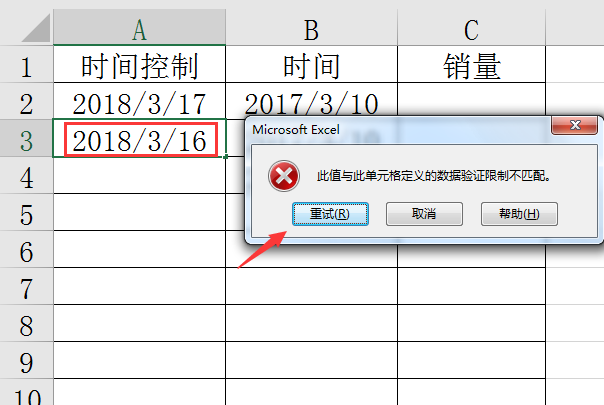The width and height of the screenshot is (604, 405).
Task: Select row 8 header
Action: click(x=26, y=323)
